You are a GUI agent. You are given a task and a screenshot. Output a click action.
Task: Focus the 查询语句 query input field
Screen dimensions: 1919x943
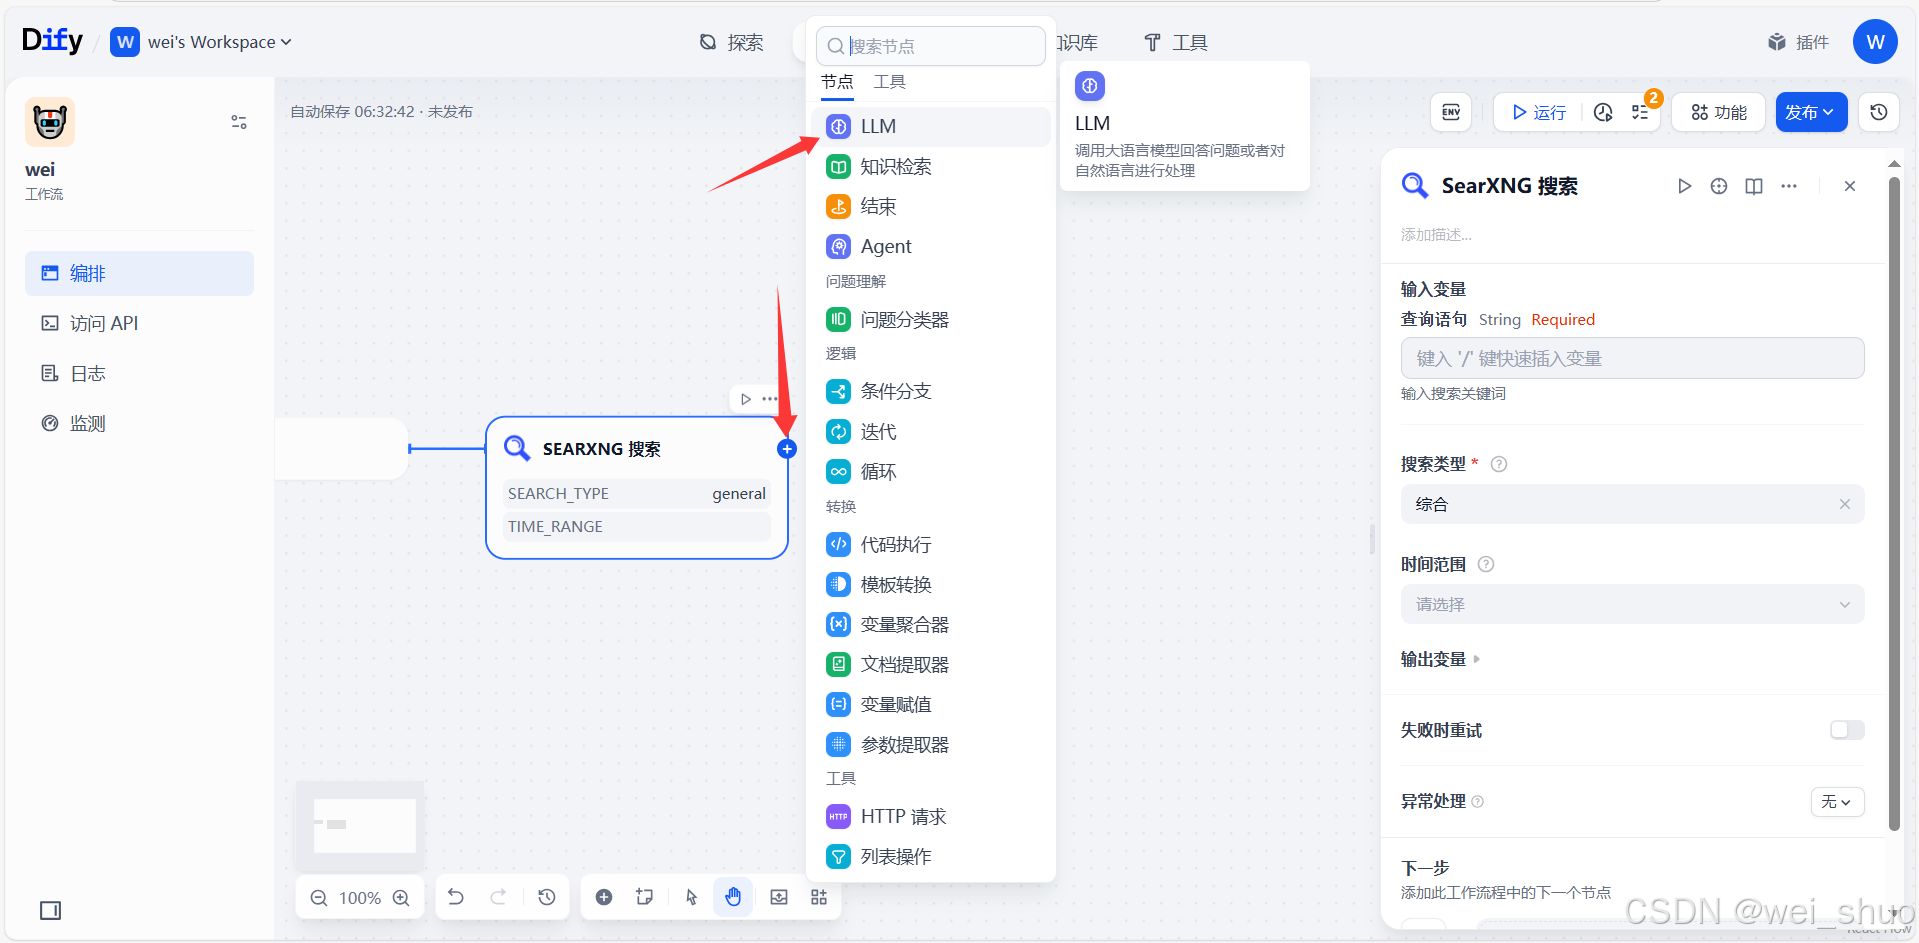click(1630, 357)
